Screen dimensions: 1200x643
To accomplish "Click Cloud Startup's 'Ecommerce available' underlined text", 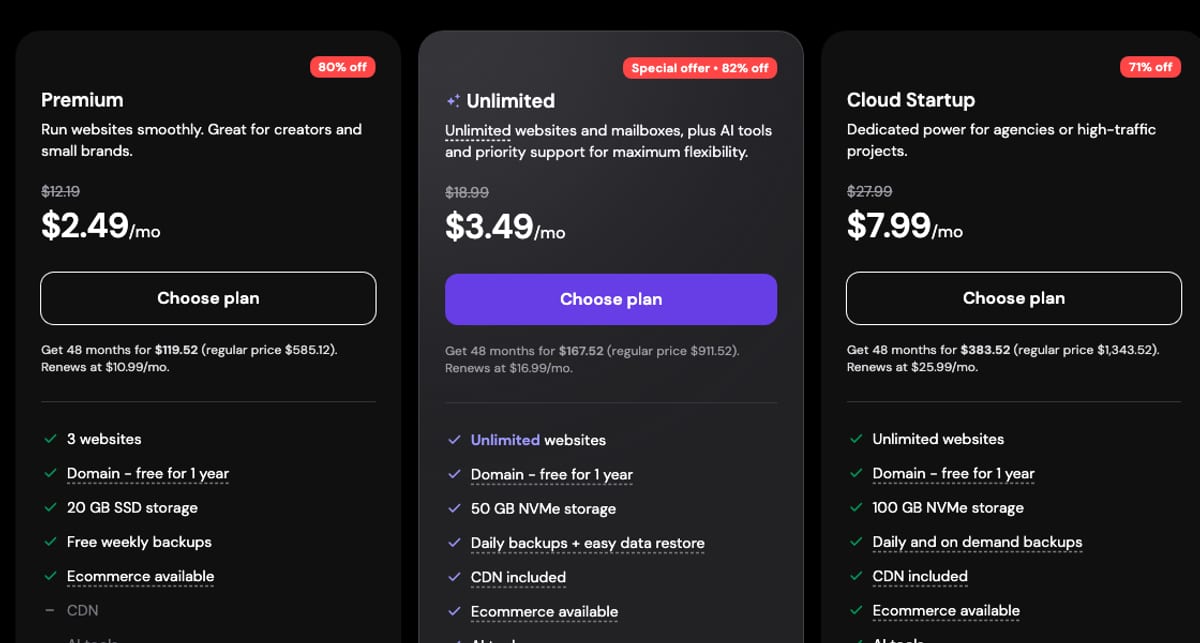I will click(x=946, y=610).
